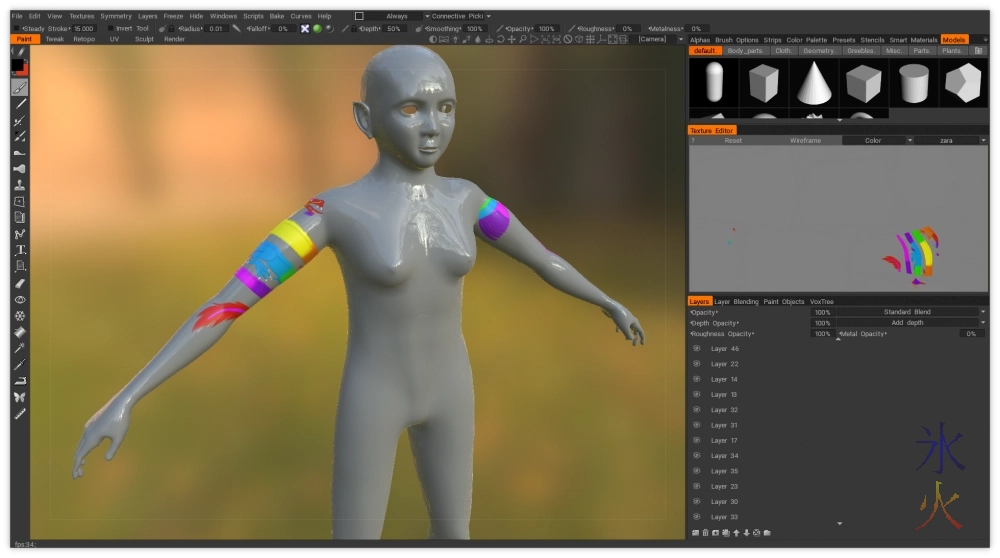Viewport: 1000px width, 558px height.
Task: Open the Textures menu
Action: 82,16
